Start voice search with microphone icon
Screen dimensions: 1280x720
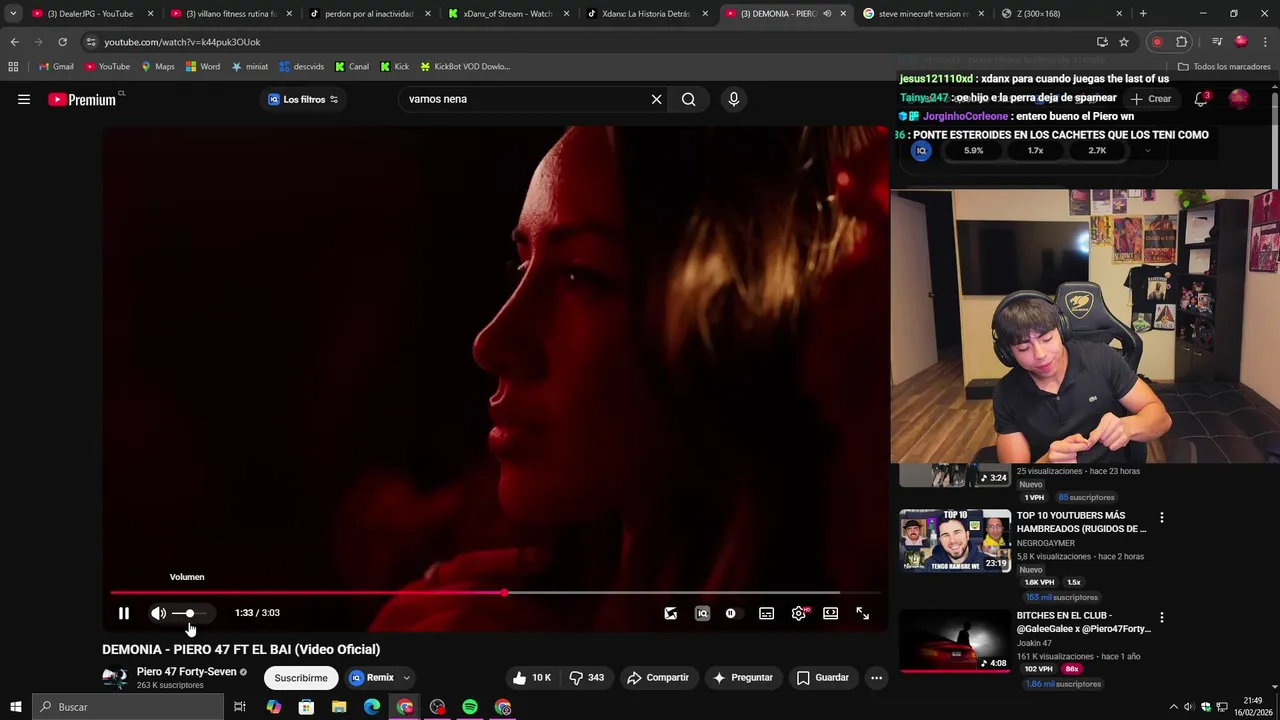734,99
